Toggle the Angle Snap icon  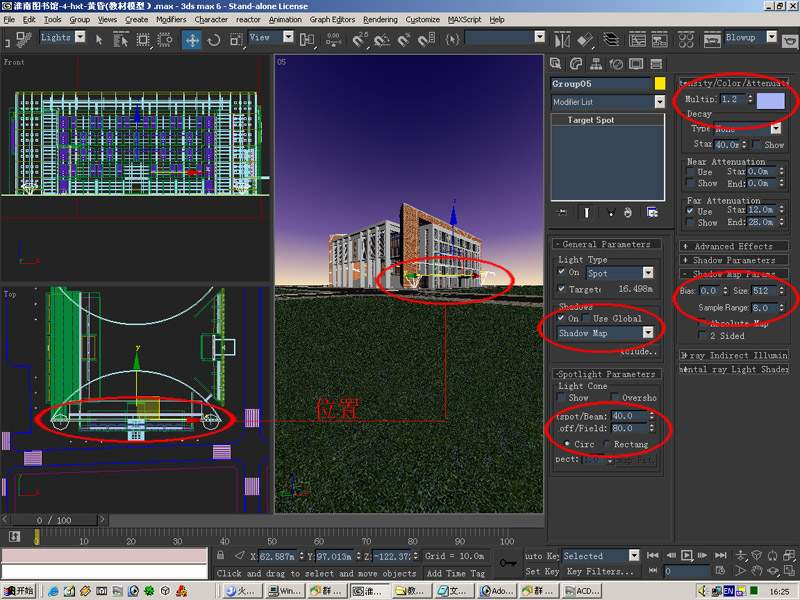(382, 40)
